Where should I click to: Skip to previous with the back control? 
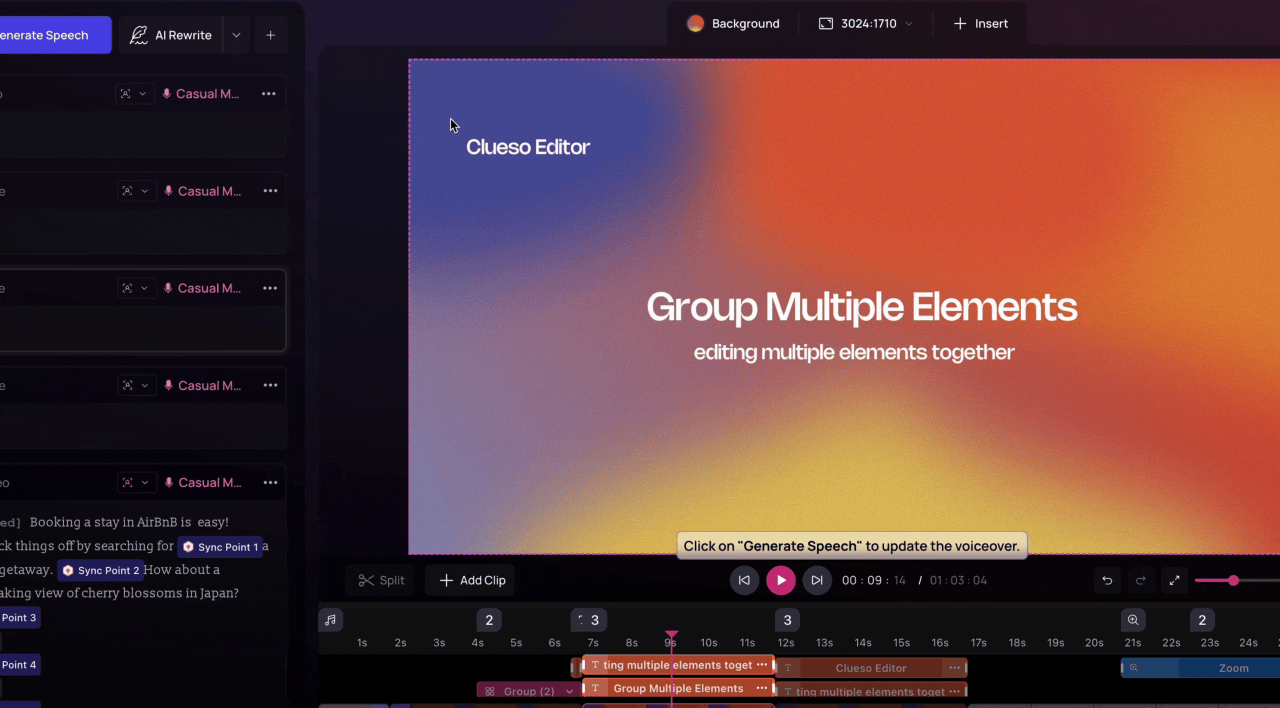click(744, 580)
